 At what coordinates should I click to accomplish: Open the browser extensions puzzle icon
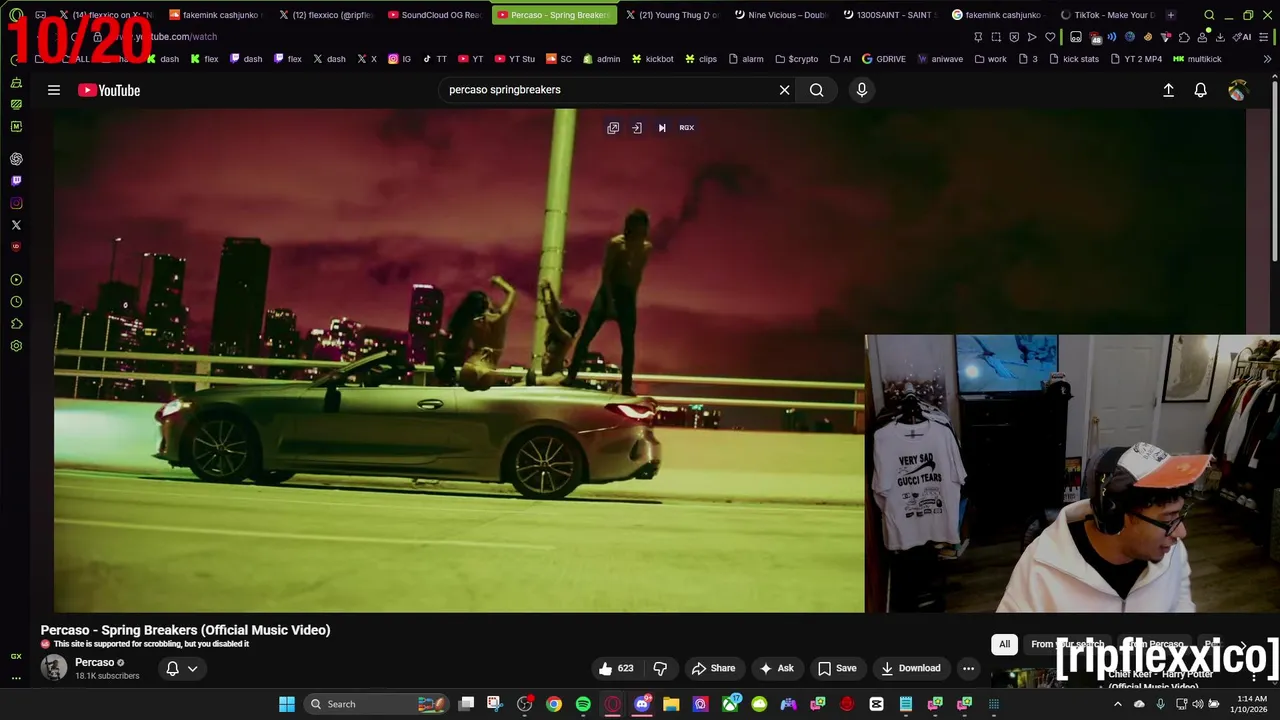pyautogui.click(x=1184, y=37)
